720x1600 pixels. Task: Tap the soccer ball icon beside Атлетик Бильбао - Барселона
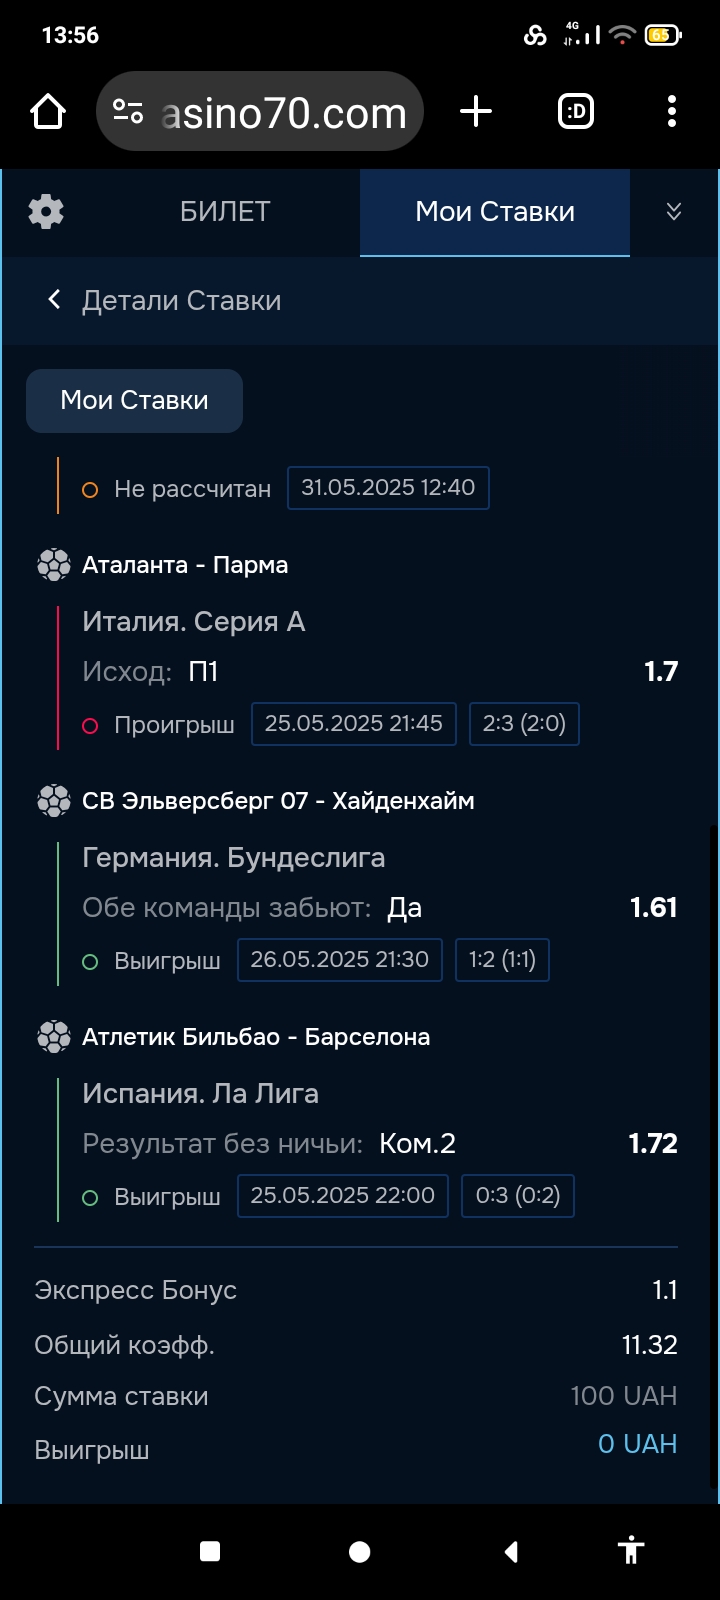pos(53,1037)
